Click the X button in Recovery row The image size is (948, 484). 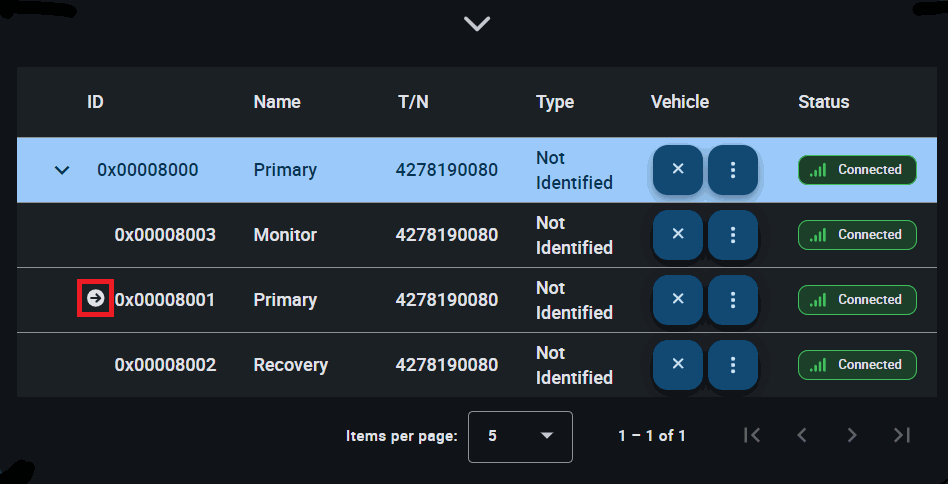pos(678,365)
